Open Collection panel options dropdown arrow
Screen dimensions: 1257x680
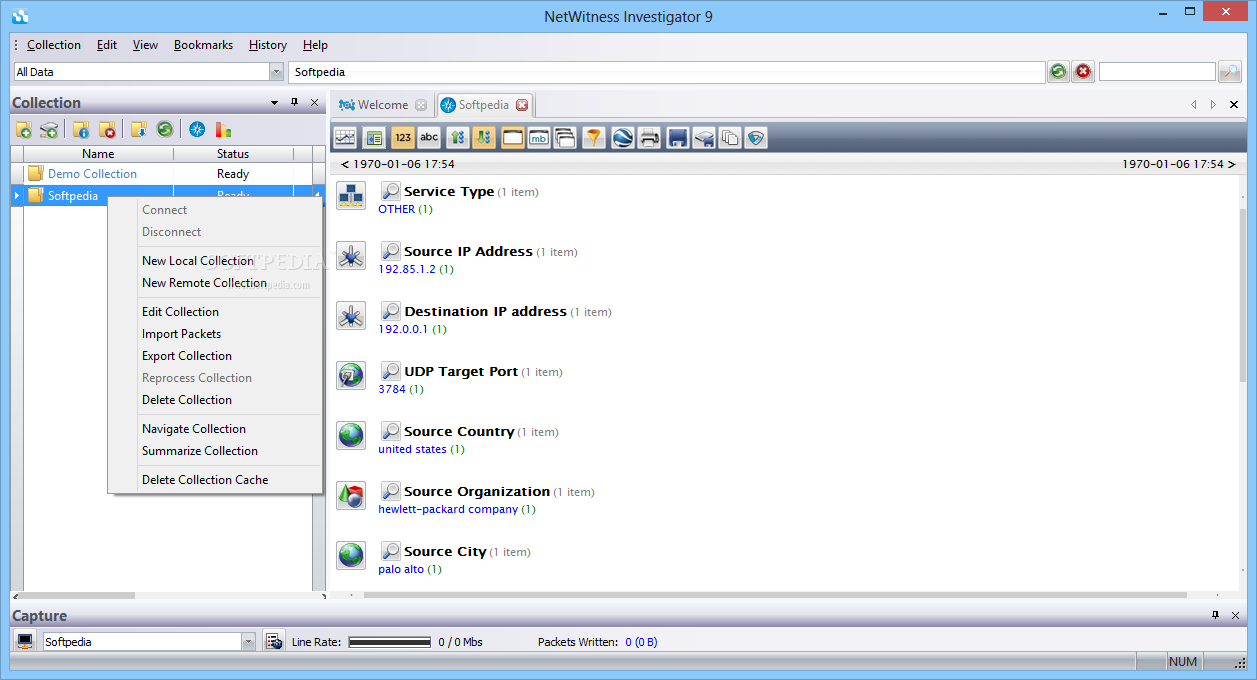pyautogui.click(x=275, y=103)
